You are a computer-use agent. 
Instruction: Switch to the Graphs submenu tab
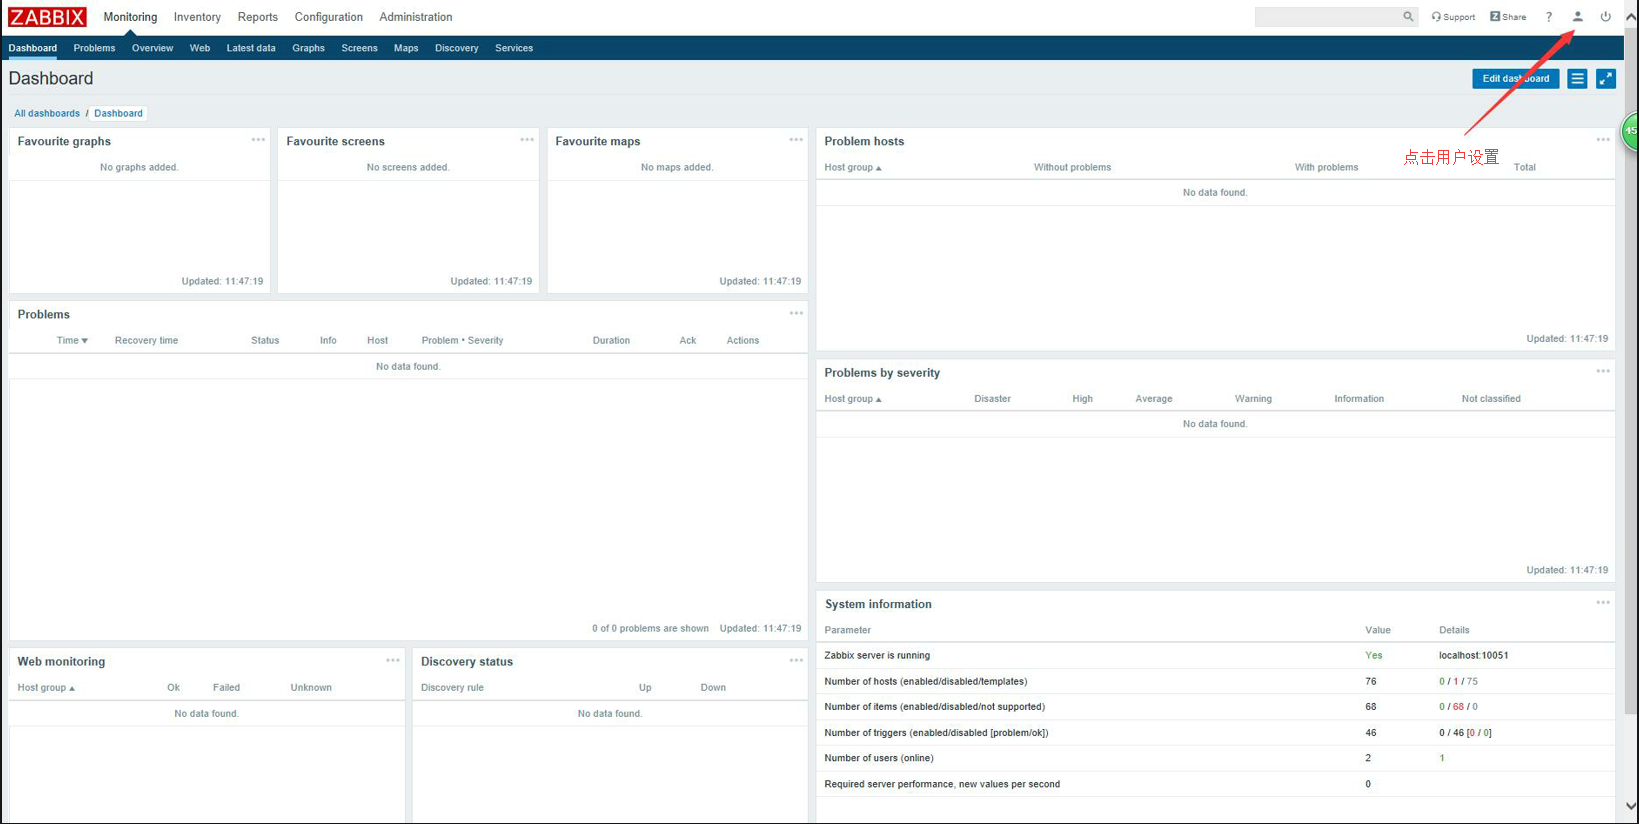point(308,48)
